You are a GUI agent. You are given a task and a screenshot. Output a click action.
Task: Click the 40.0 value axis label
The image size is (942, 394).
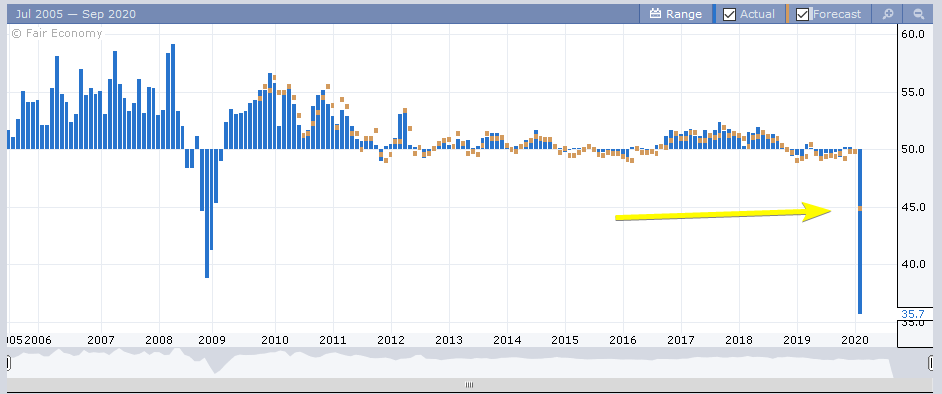point(913,264)
